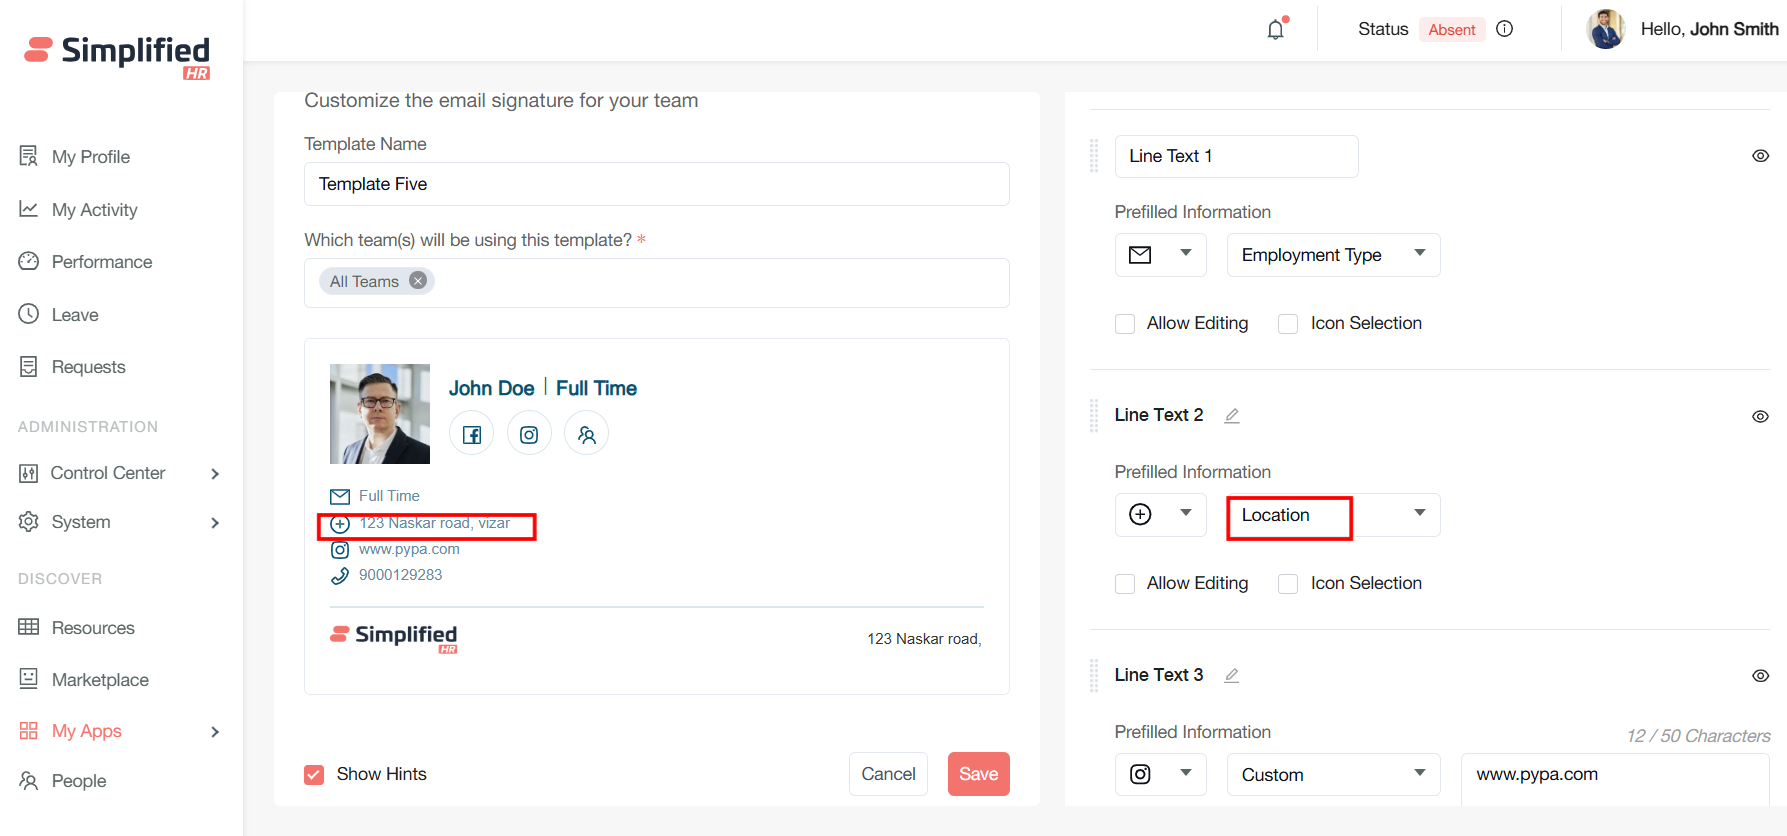The width and height of the screenshot is (1787, 836).
Task: Click the Instagram icon beside John Doe
Action: pos(529,434)
